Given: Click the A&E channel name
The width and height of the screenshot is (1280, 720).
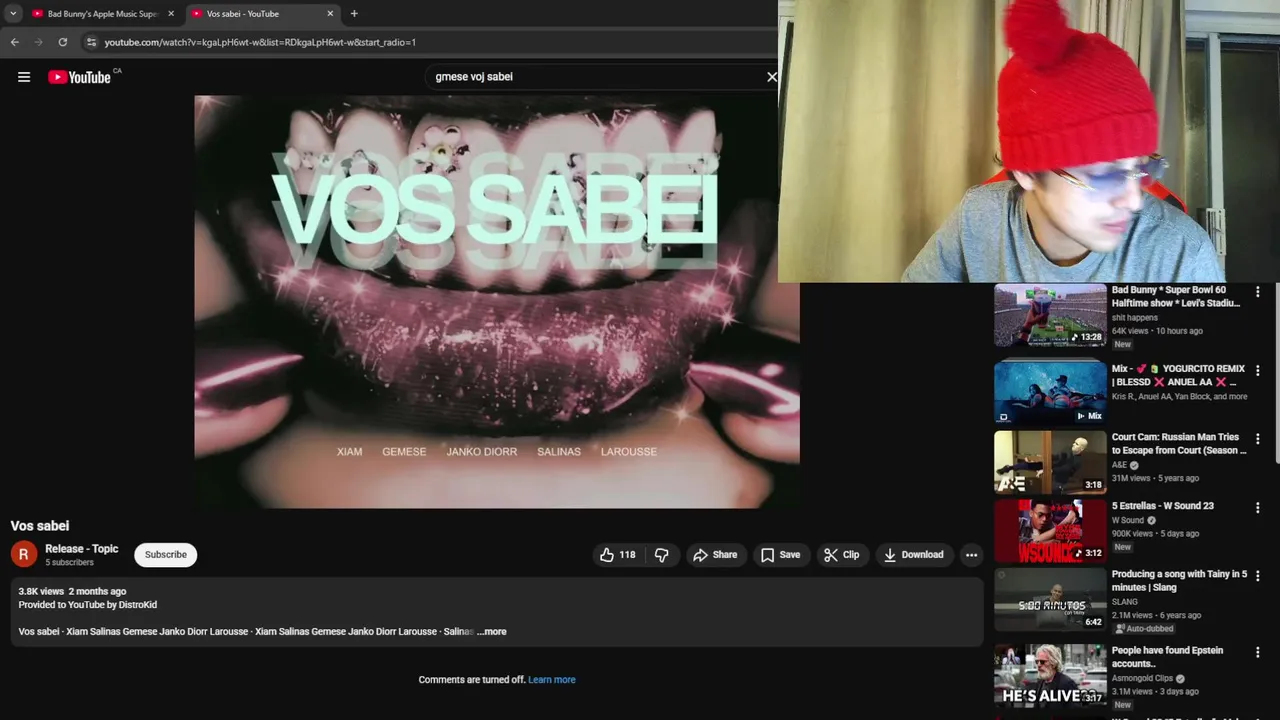Looking at the screenshot, I should (1119, 465).
